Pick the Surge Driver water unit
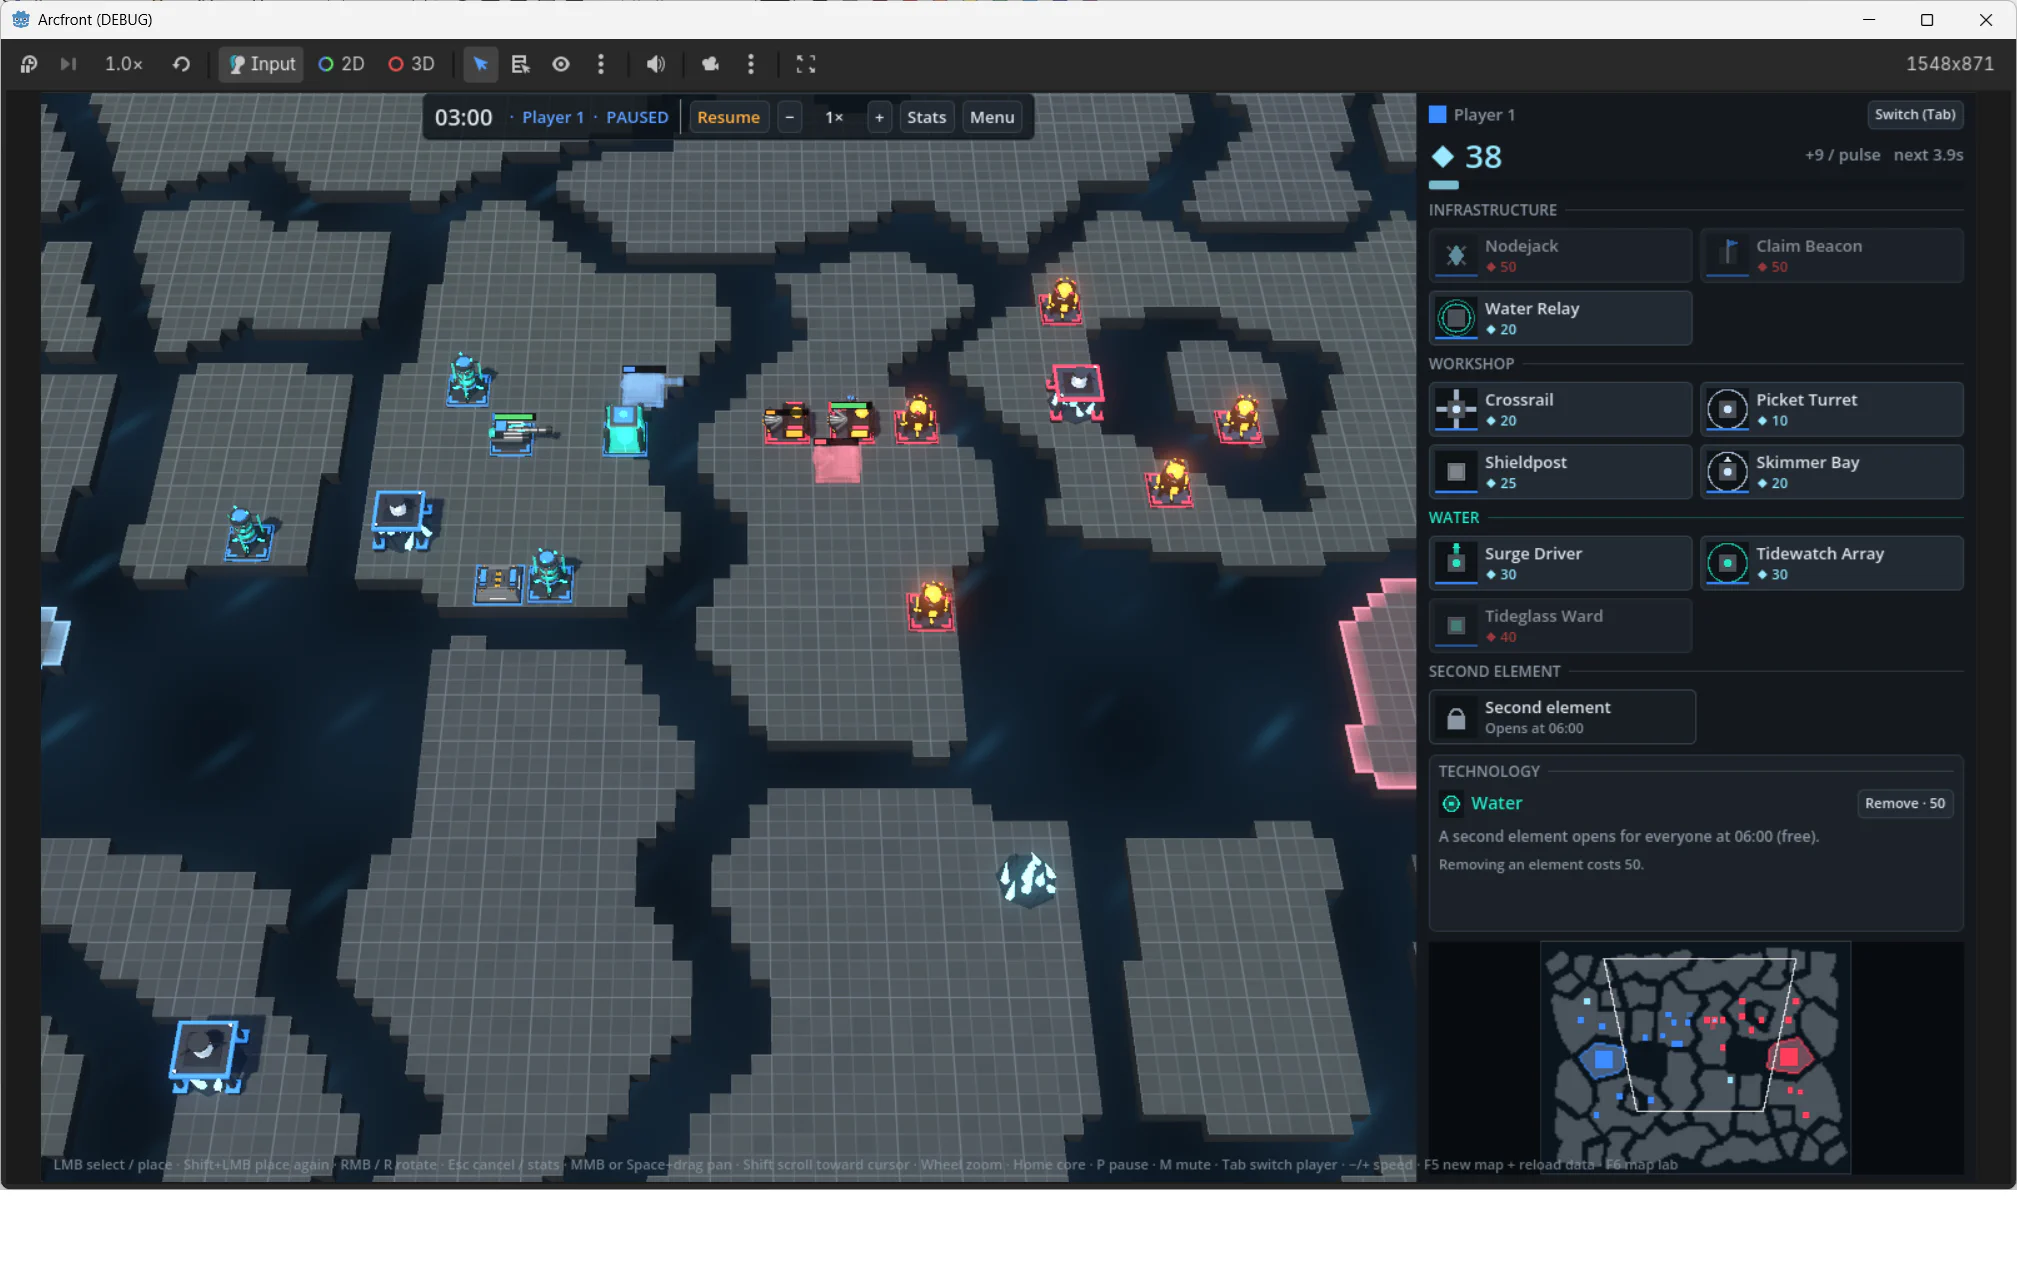This screenshot has height=1267, width=2017. tap(1560, 563)
